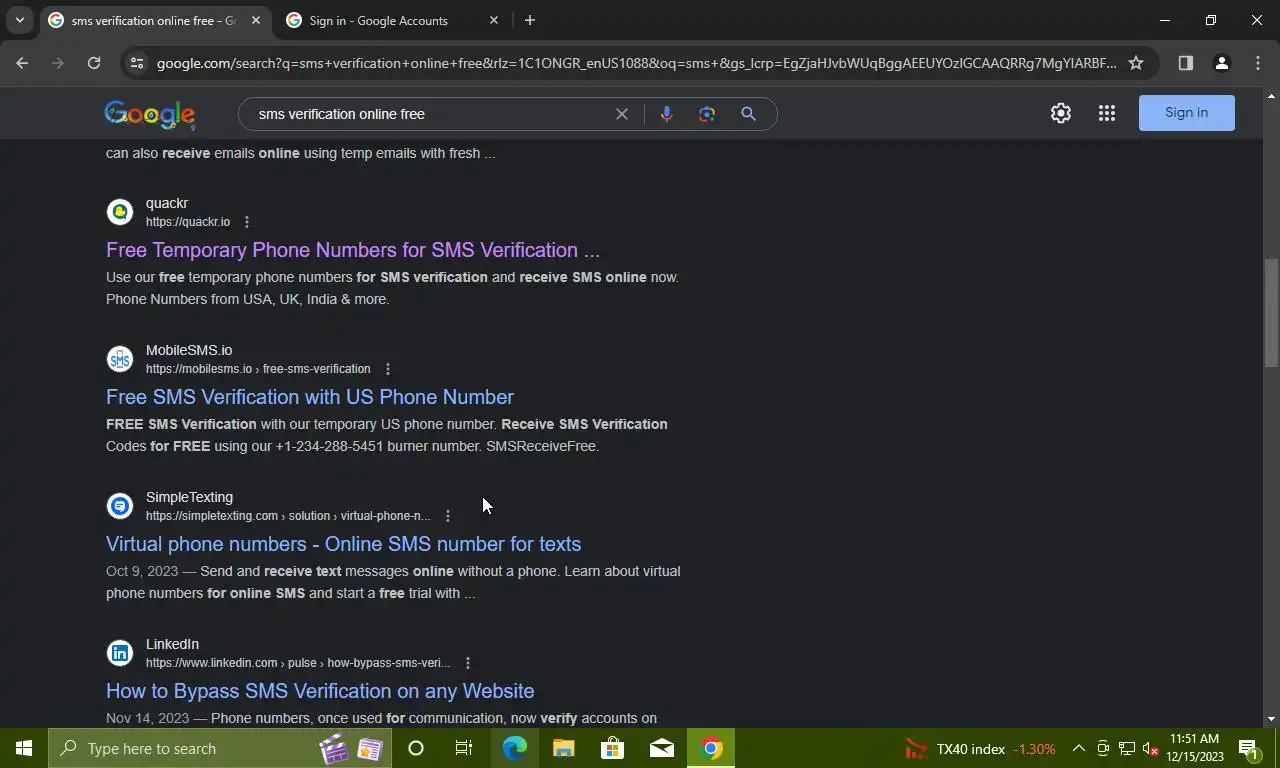
Task: Click the MobileSMS.io site favicon
Action: tap(120, 359)
